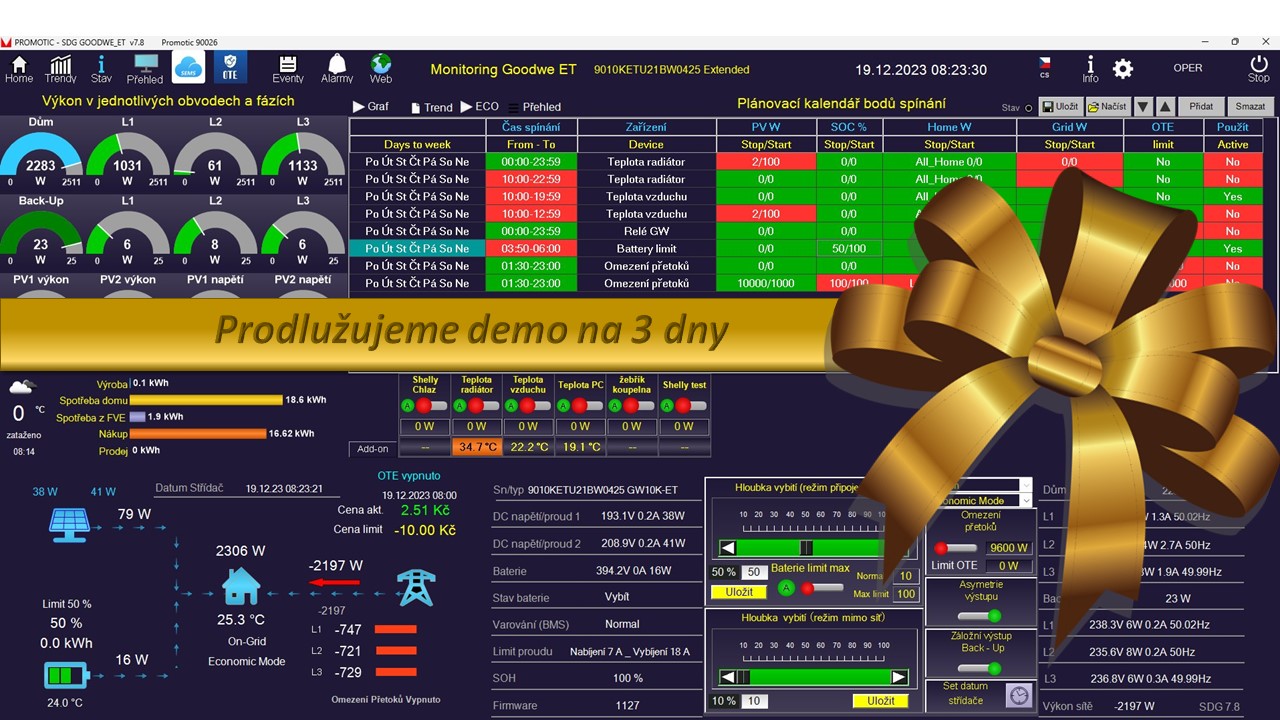Click the right arrow of the off-grid discharge slider
This screenshot has height=720, width=1280.
pos(898,677)
